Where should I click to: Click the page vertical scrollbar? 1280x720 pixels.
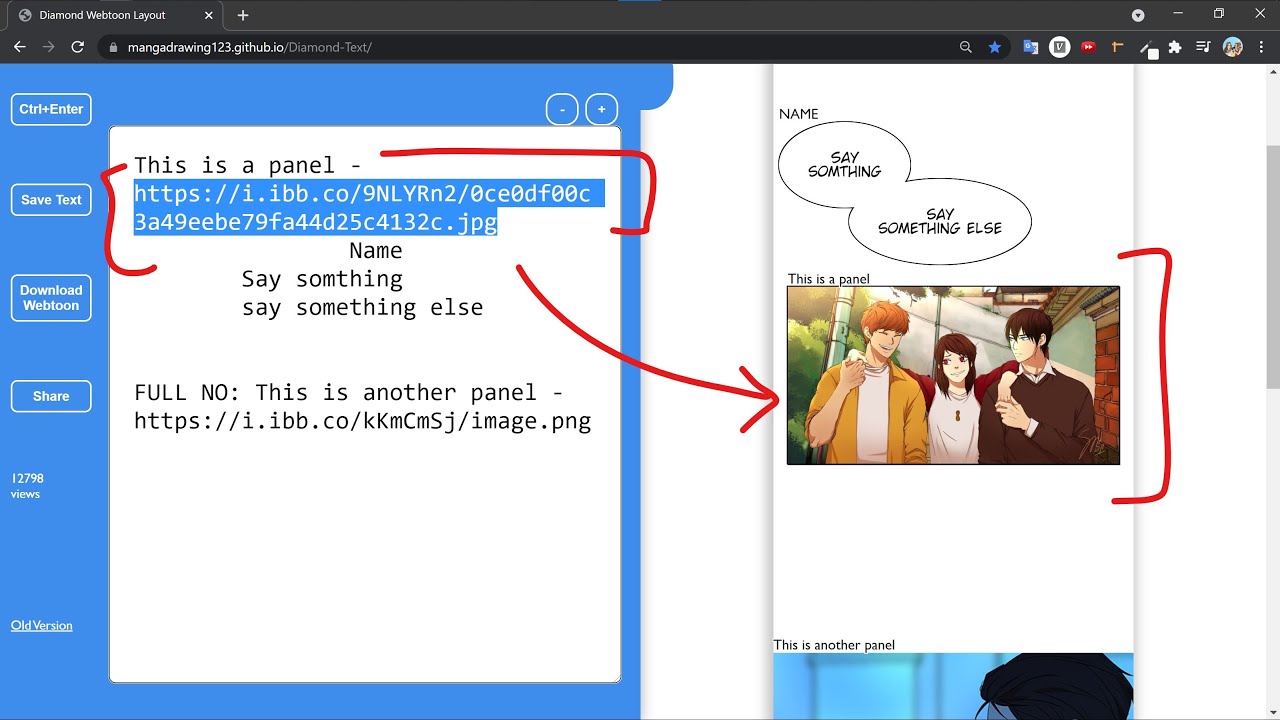(x=1273, y=267)
